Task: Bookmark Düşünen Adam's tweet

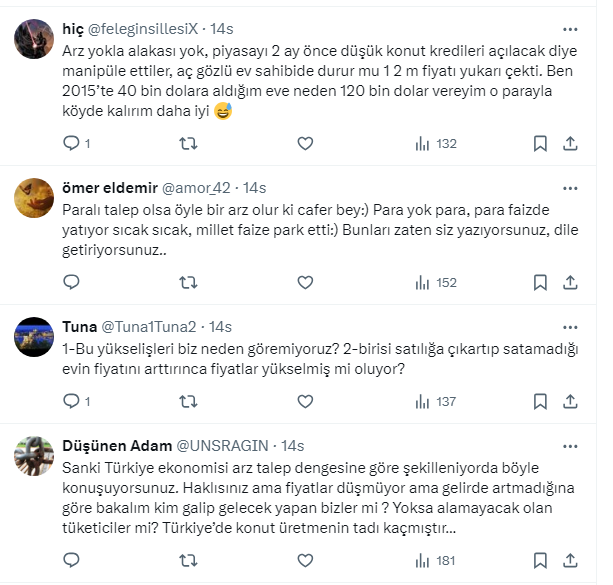Action: (540, 561)
